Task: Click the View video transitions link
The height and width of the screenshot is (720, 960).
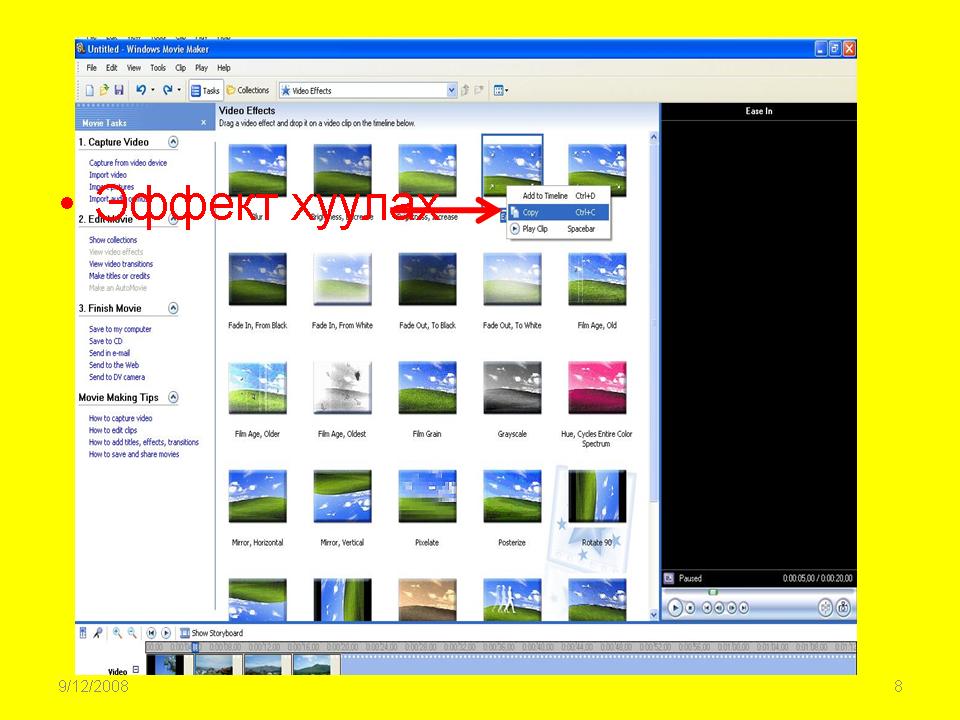Action: click(x=121, y=264)
